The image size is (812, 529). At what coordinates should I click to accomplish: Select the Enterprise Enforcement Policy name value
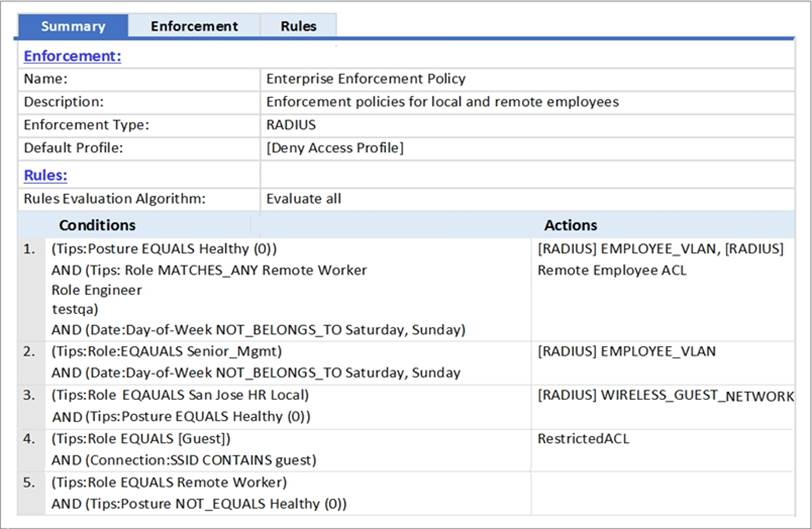[365, 79]
